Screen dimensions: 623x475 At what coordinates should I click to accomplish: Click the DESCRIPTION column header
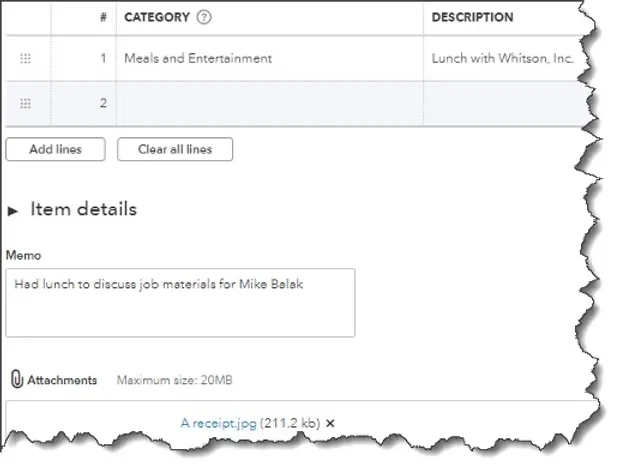coord(472,17)
